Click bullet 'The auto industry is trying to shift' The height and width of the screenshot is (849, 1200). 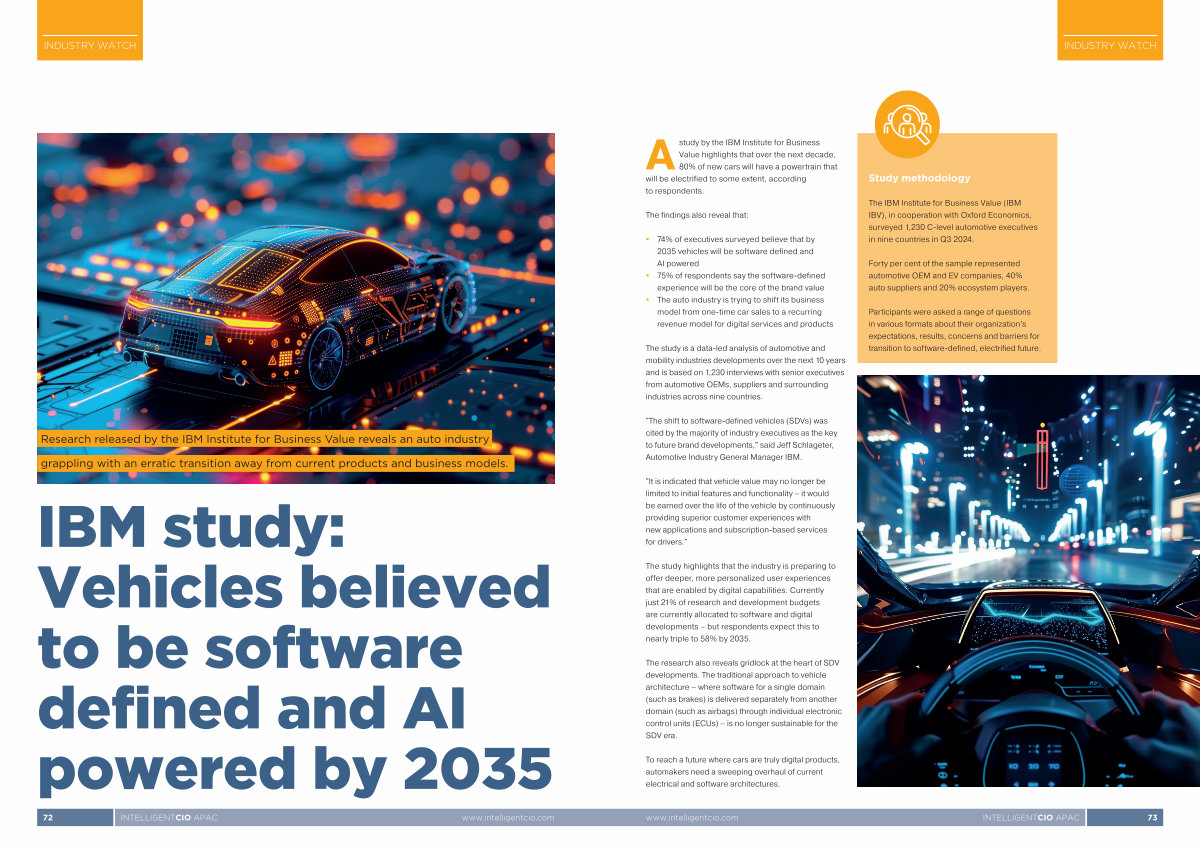[x=740, y=299]
